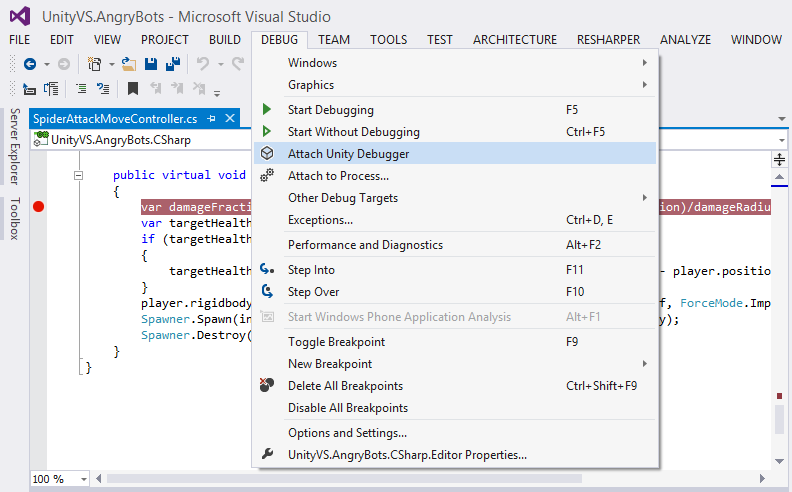Viewport: 792px width, 492px height.
Task: Click the Visual Studio logo icon
Action: click(20, 17)
